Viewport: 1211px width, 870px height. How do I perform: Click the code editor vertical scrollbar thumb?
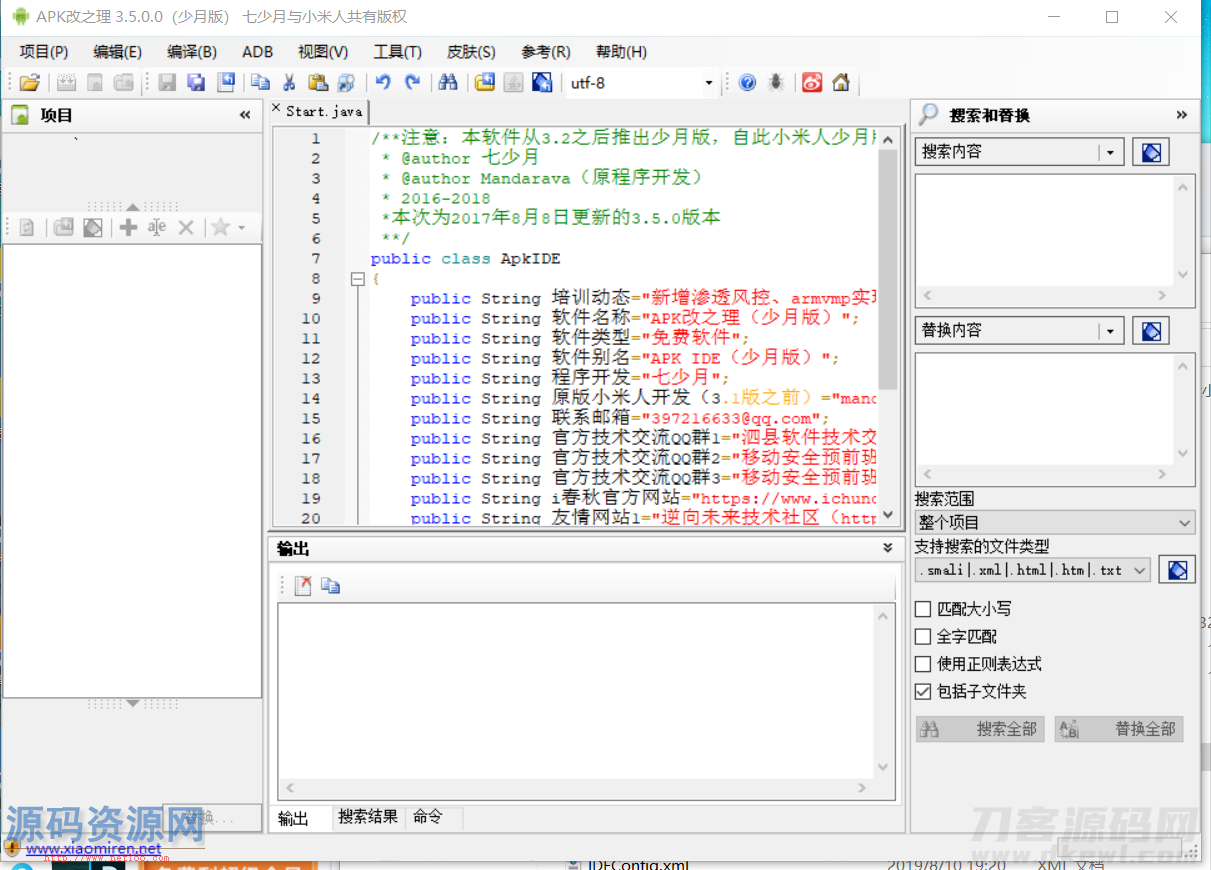[x=887, y=268]
